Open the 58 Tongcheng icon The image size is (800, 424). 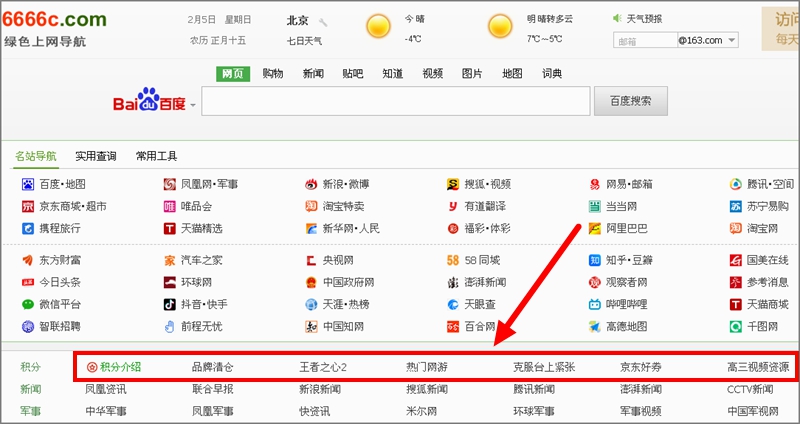tap(453, 260)
